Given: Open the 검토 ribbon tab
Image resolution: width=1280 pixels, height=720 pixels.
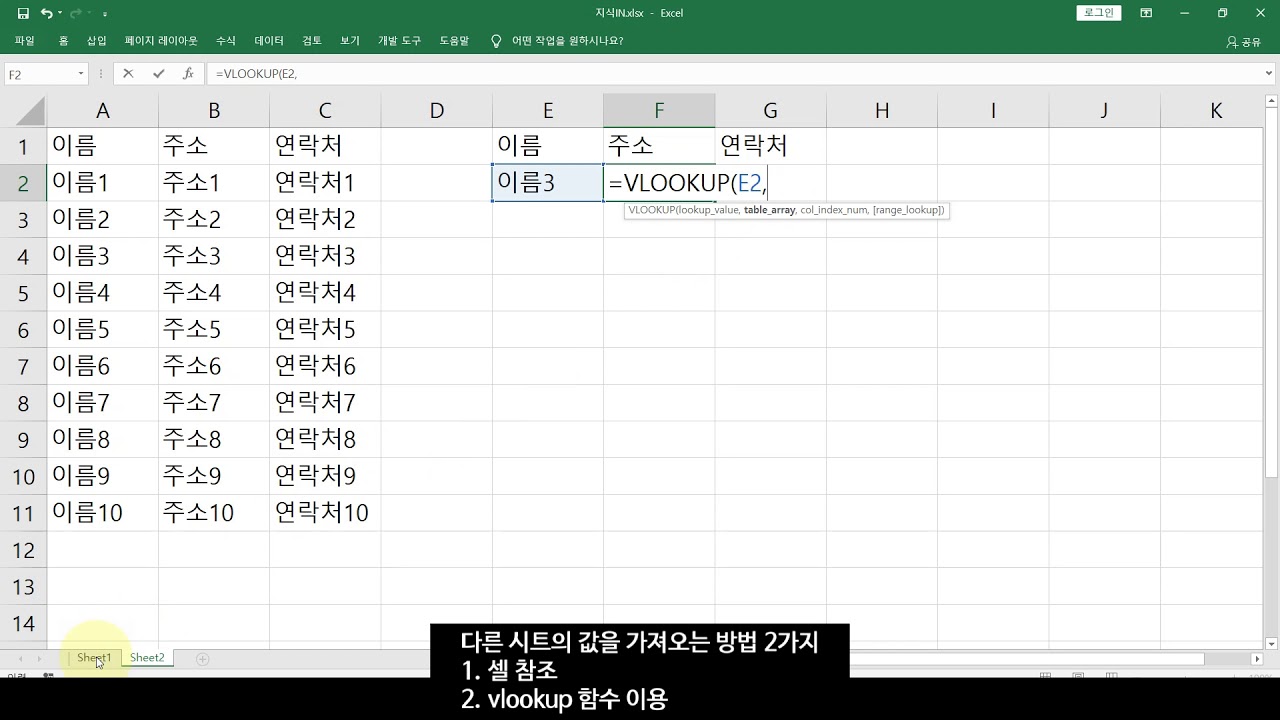Looking at the screenshot, I should [312, 41].
